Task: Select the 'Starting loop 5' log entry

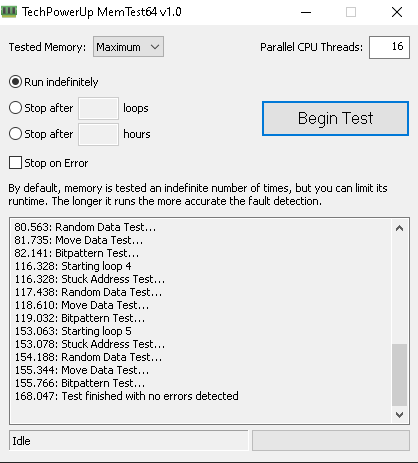Action: point(73,331)
